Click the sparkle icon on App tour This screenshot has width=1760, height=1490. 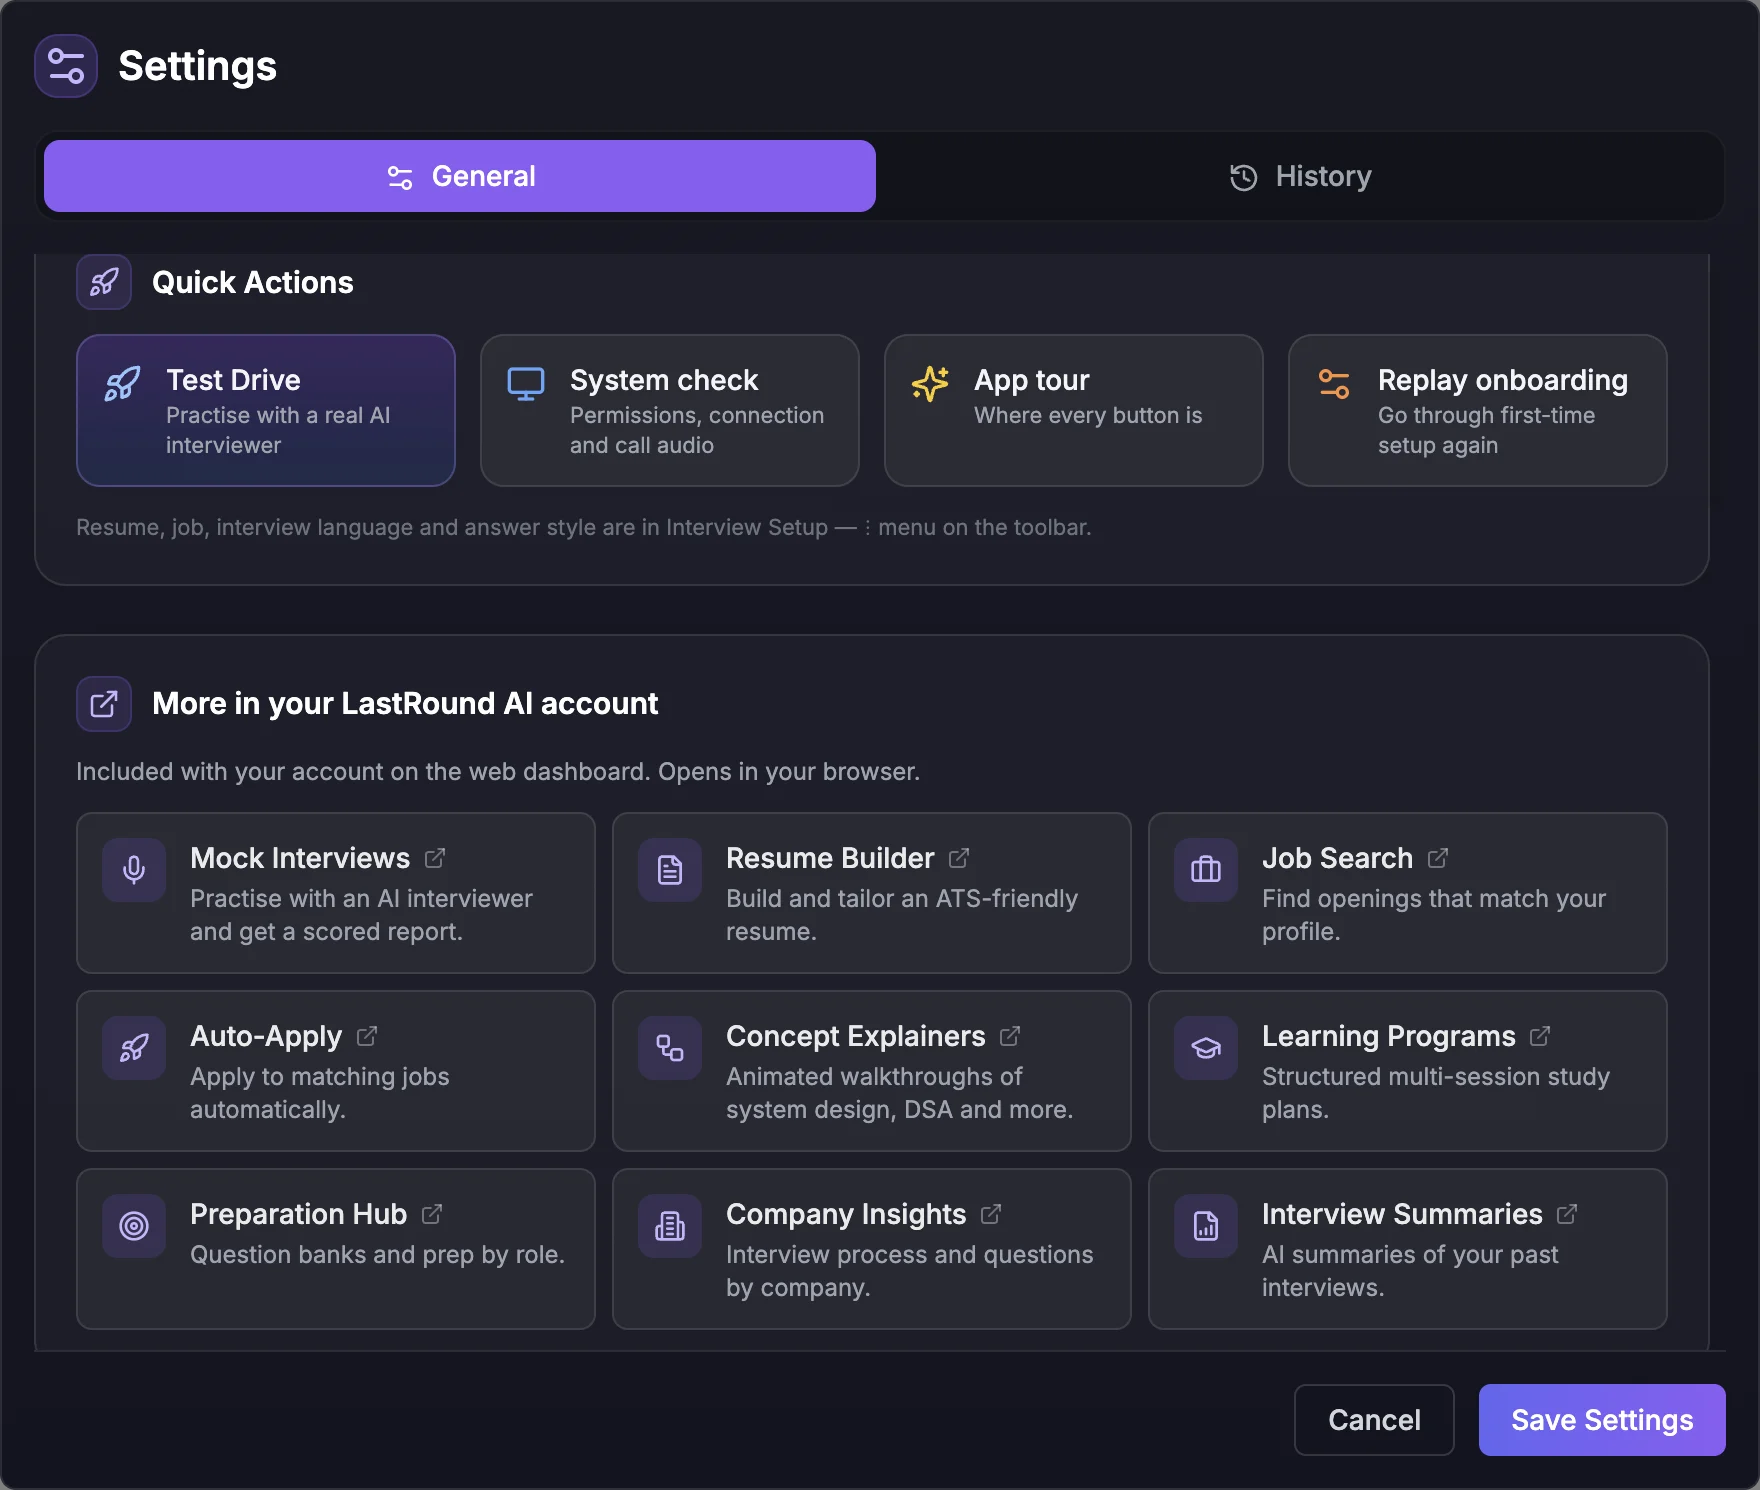pos(930,383)
